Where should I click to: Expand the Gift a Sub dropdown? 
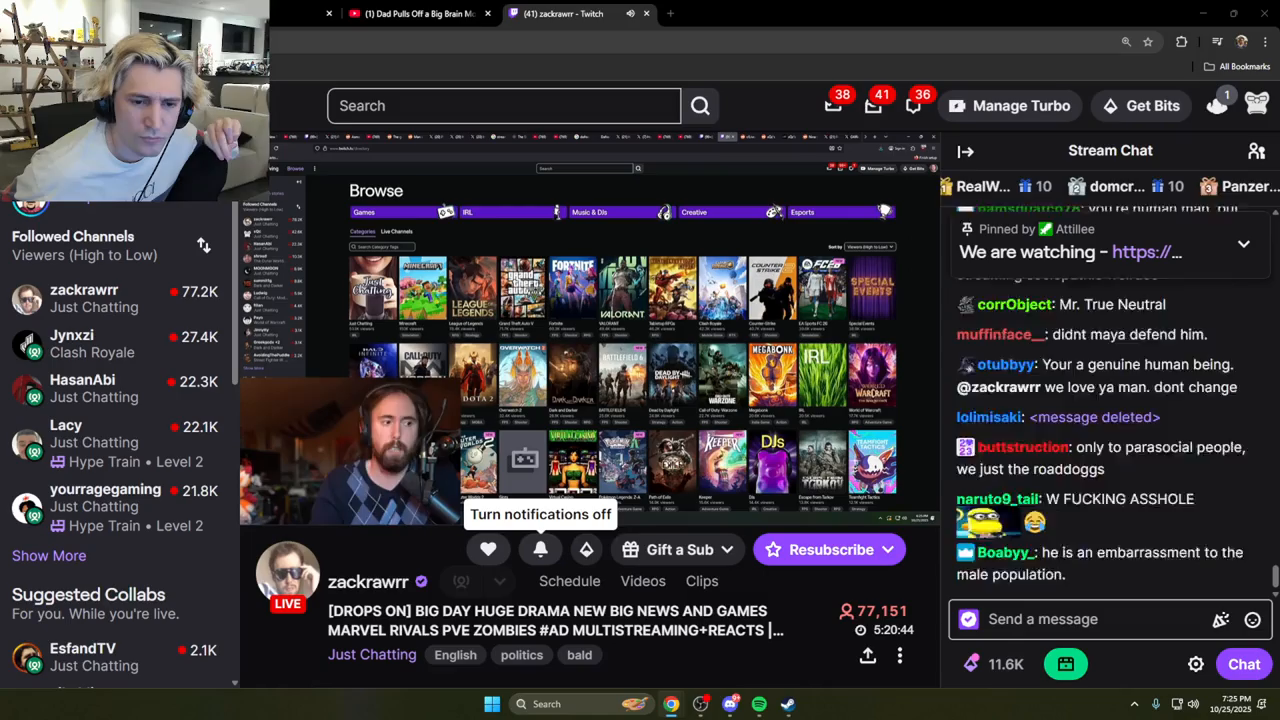point(727,549)
